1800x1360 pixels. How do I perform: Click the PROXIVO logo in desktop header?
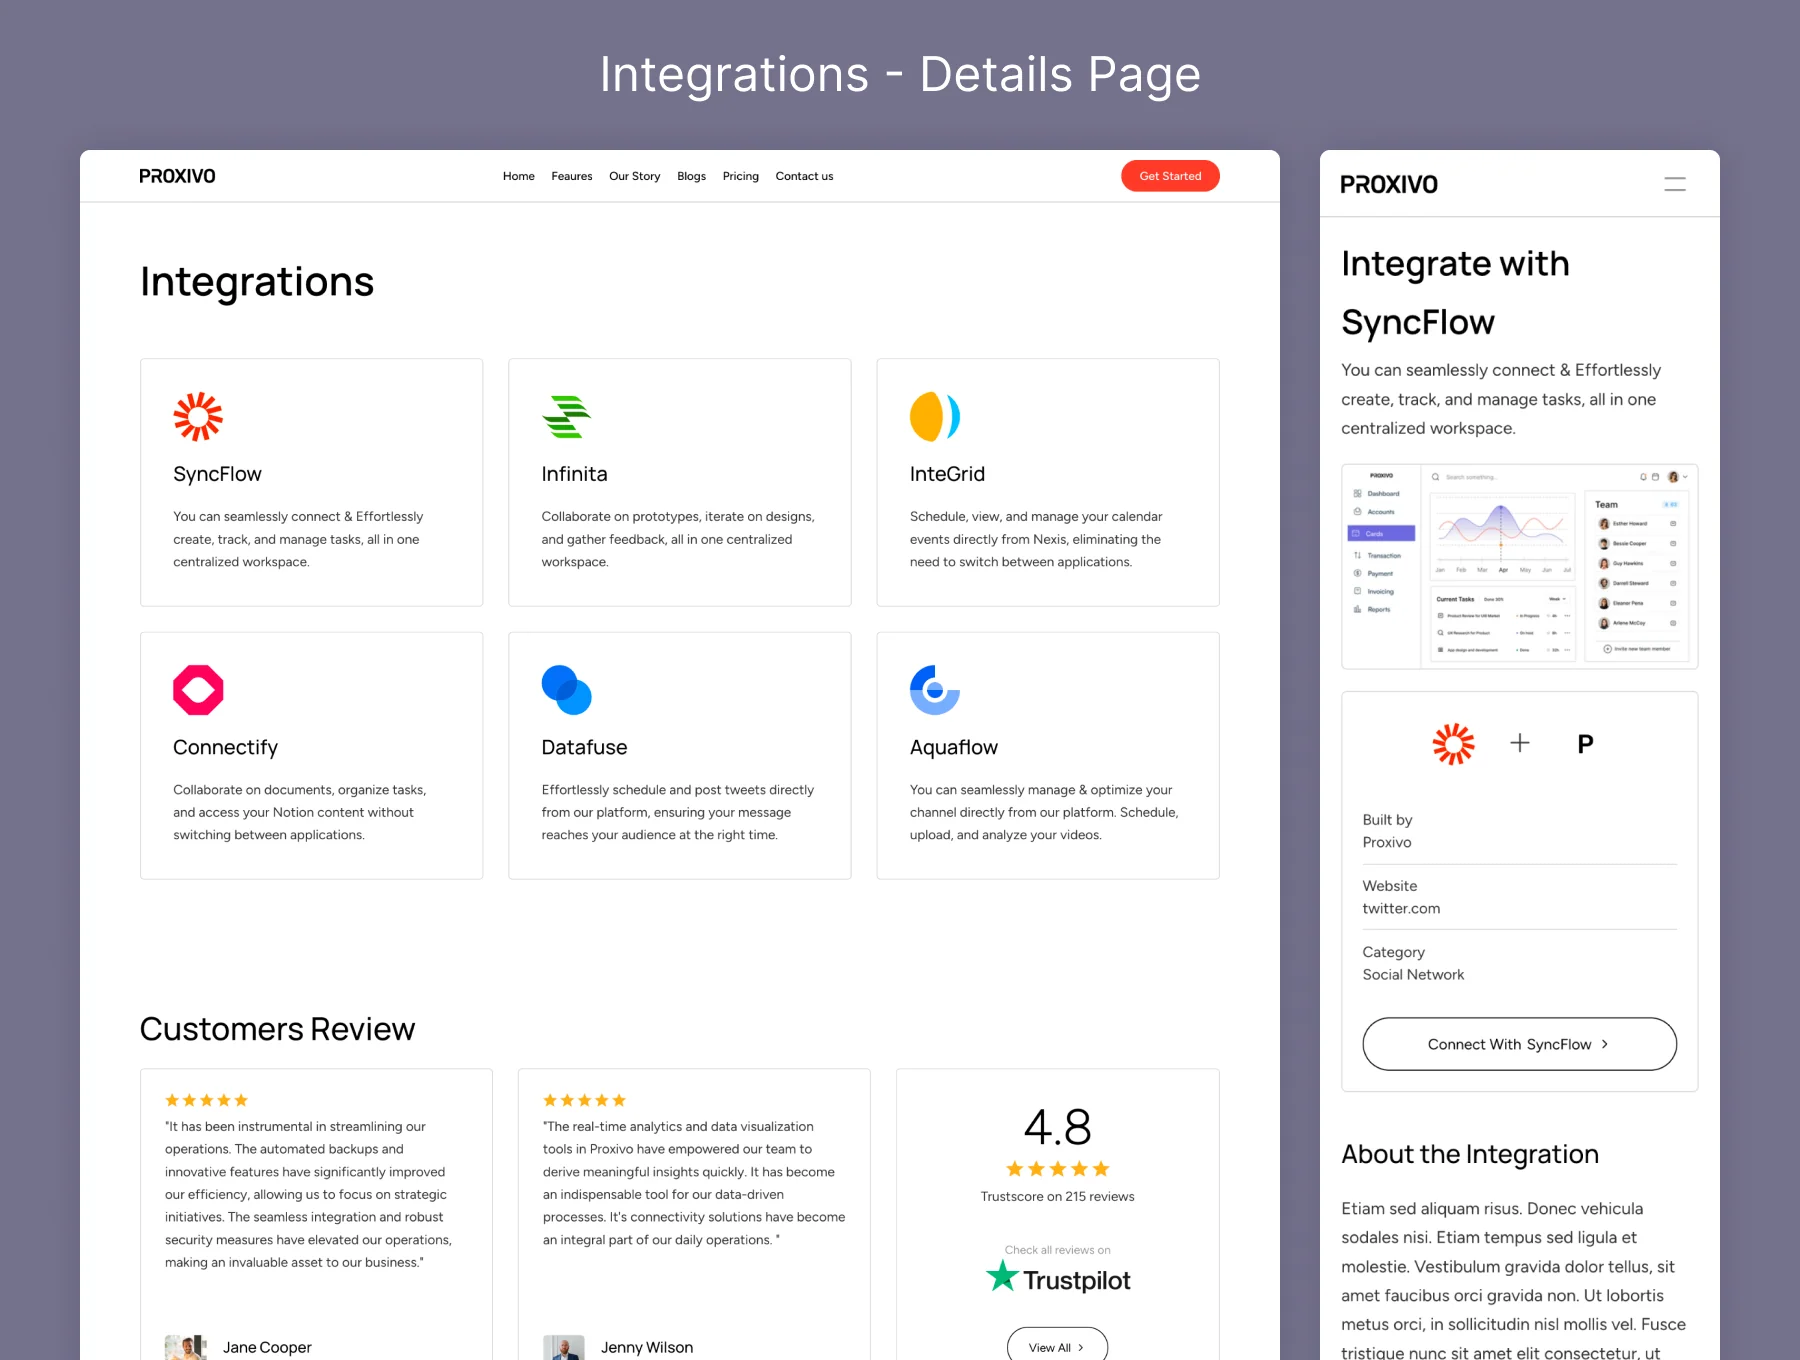pyautogui.click(x=177, y=176)
